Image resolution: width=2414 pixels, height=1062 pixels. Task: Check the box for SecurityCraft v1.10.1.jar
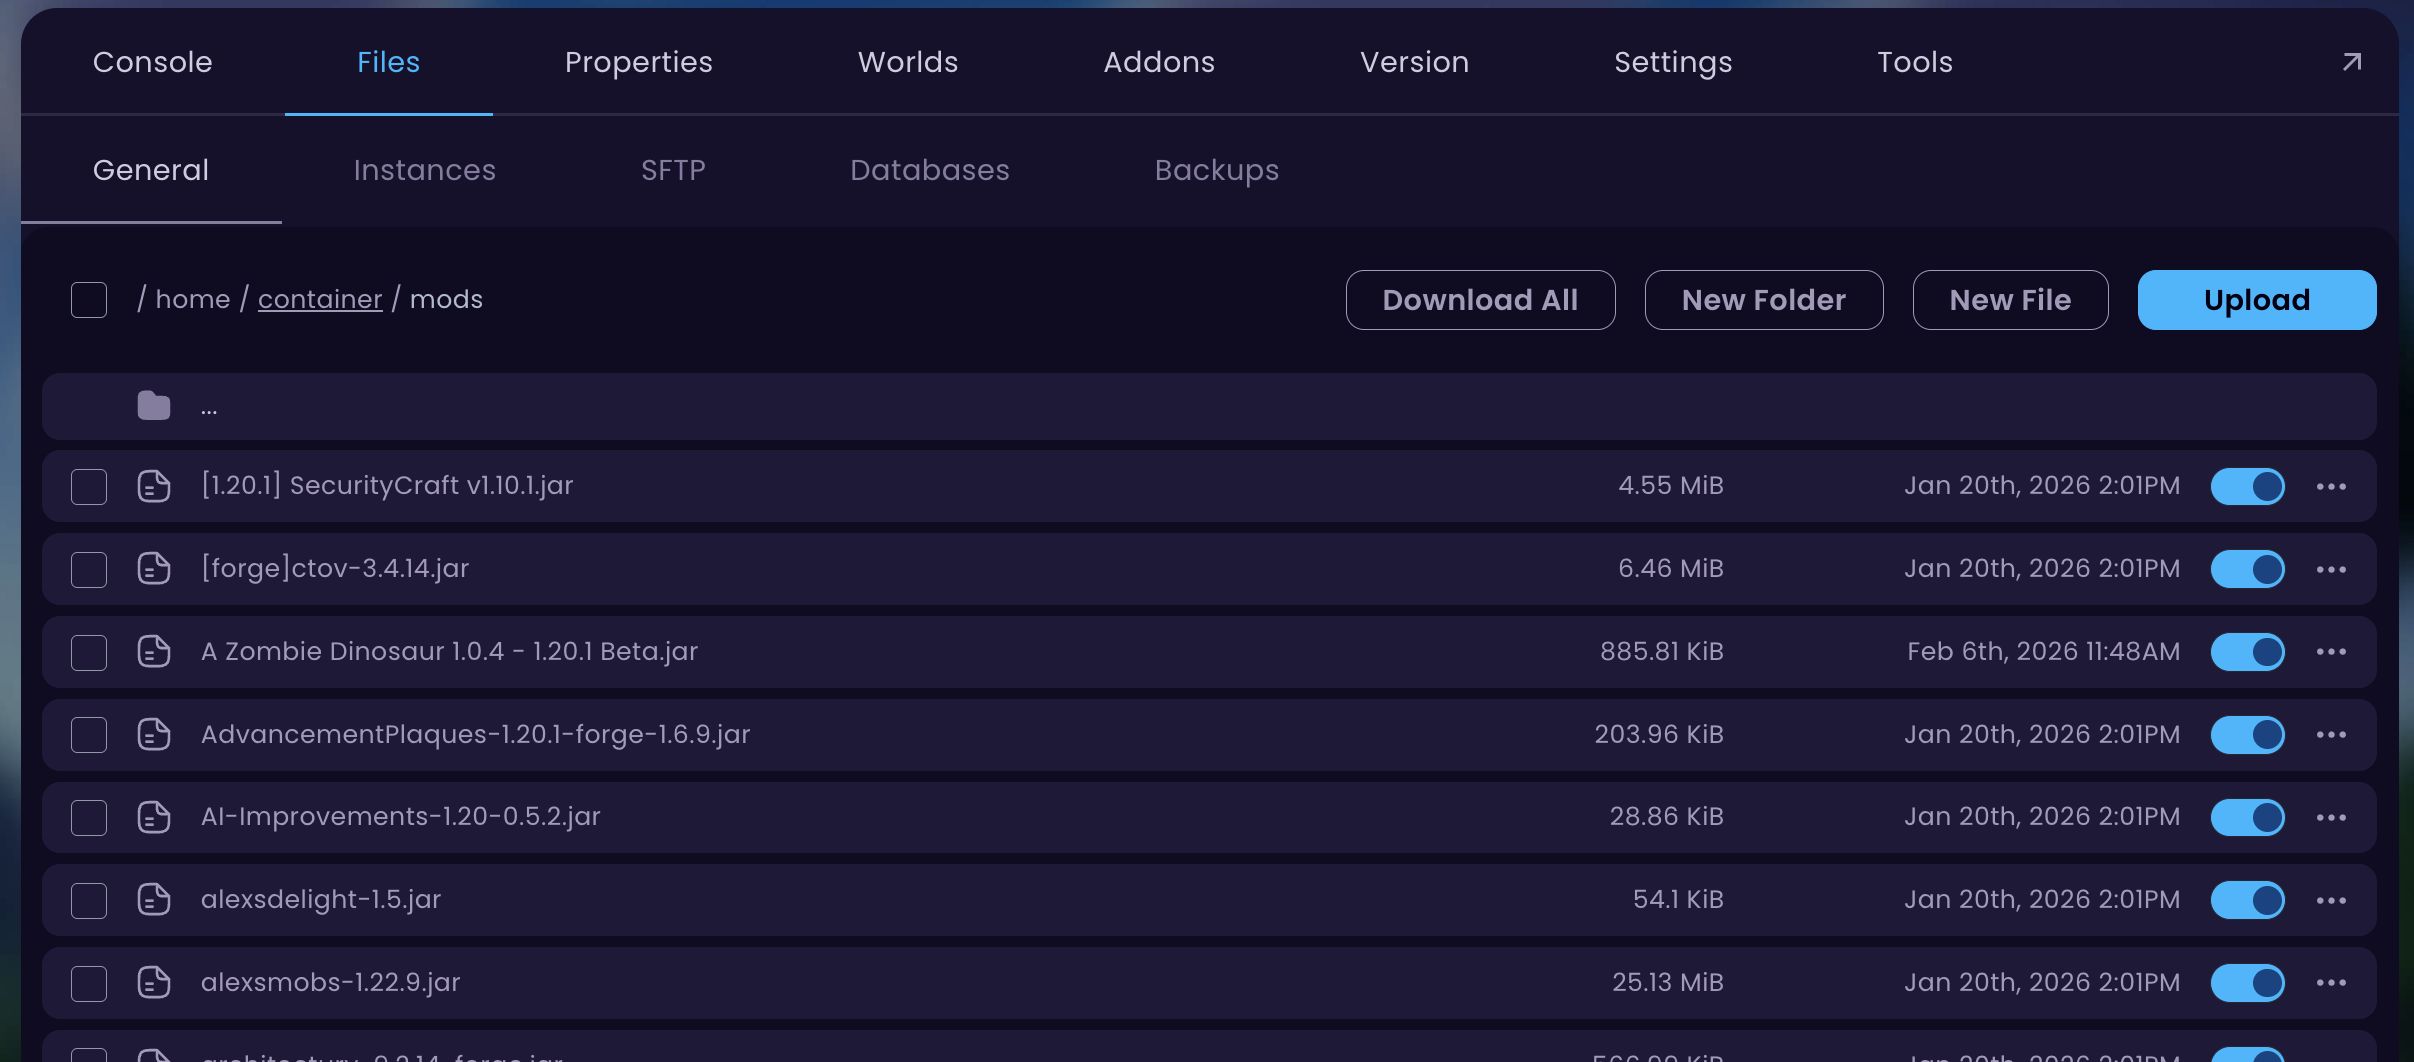coord(89,487)
